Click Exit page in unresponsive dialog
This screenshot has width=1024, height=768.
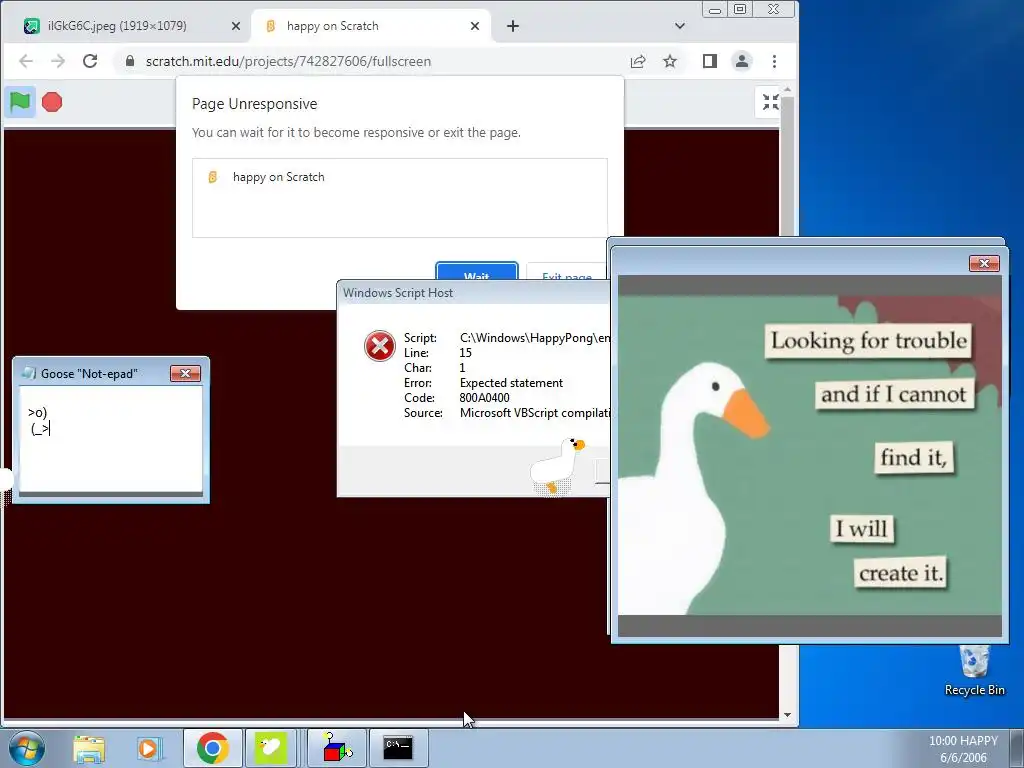click(x=566, y=272)
